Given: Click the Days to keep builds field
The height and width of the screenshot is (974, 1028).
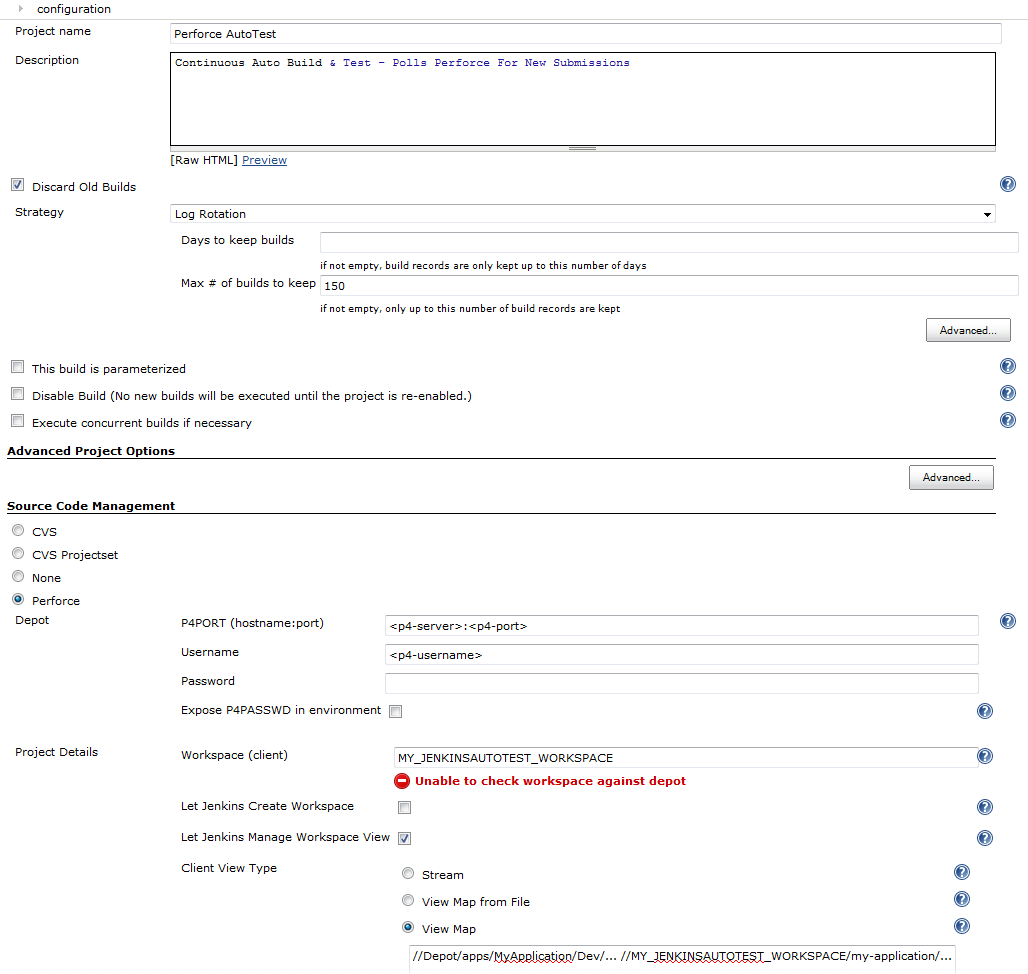Looking at the screenshot, I should (669, 242).
